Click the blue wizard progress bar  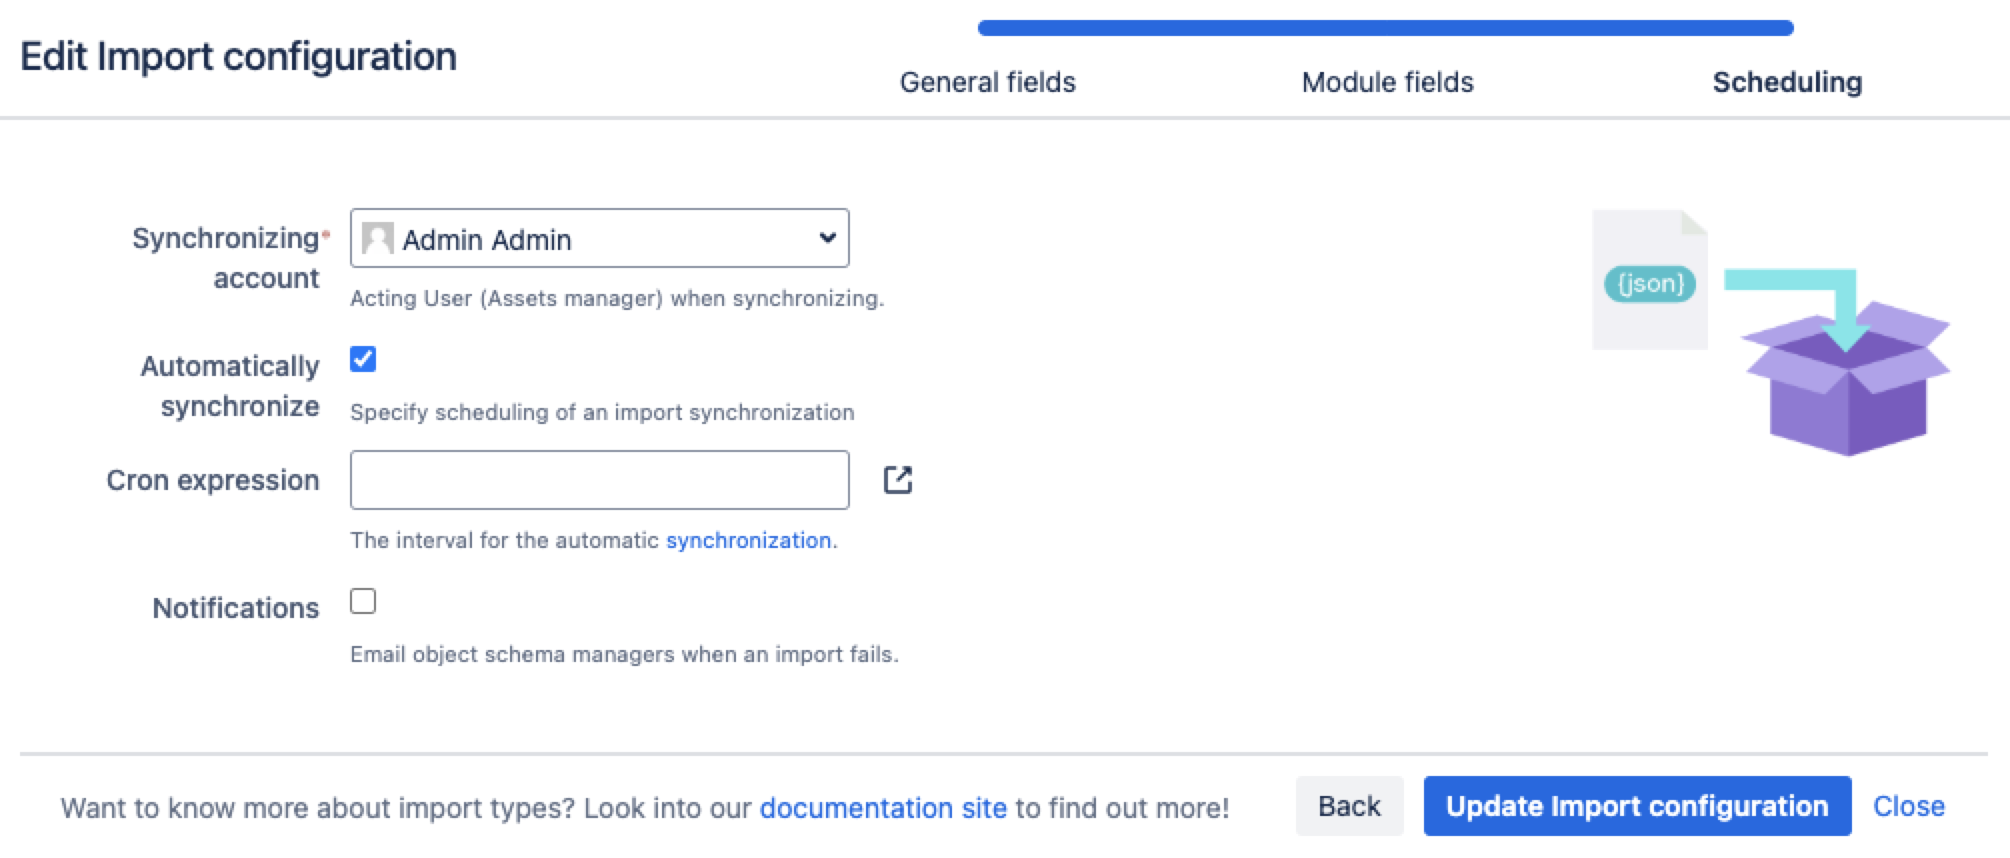[x=1385, y=28]
